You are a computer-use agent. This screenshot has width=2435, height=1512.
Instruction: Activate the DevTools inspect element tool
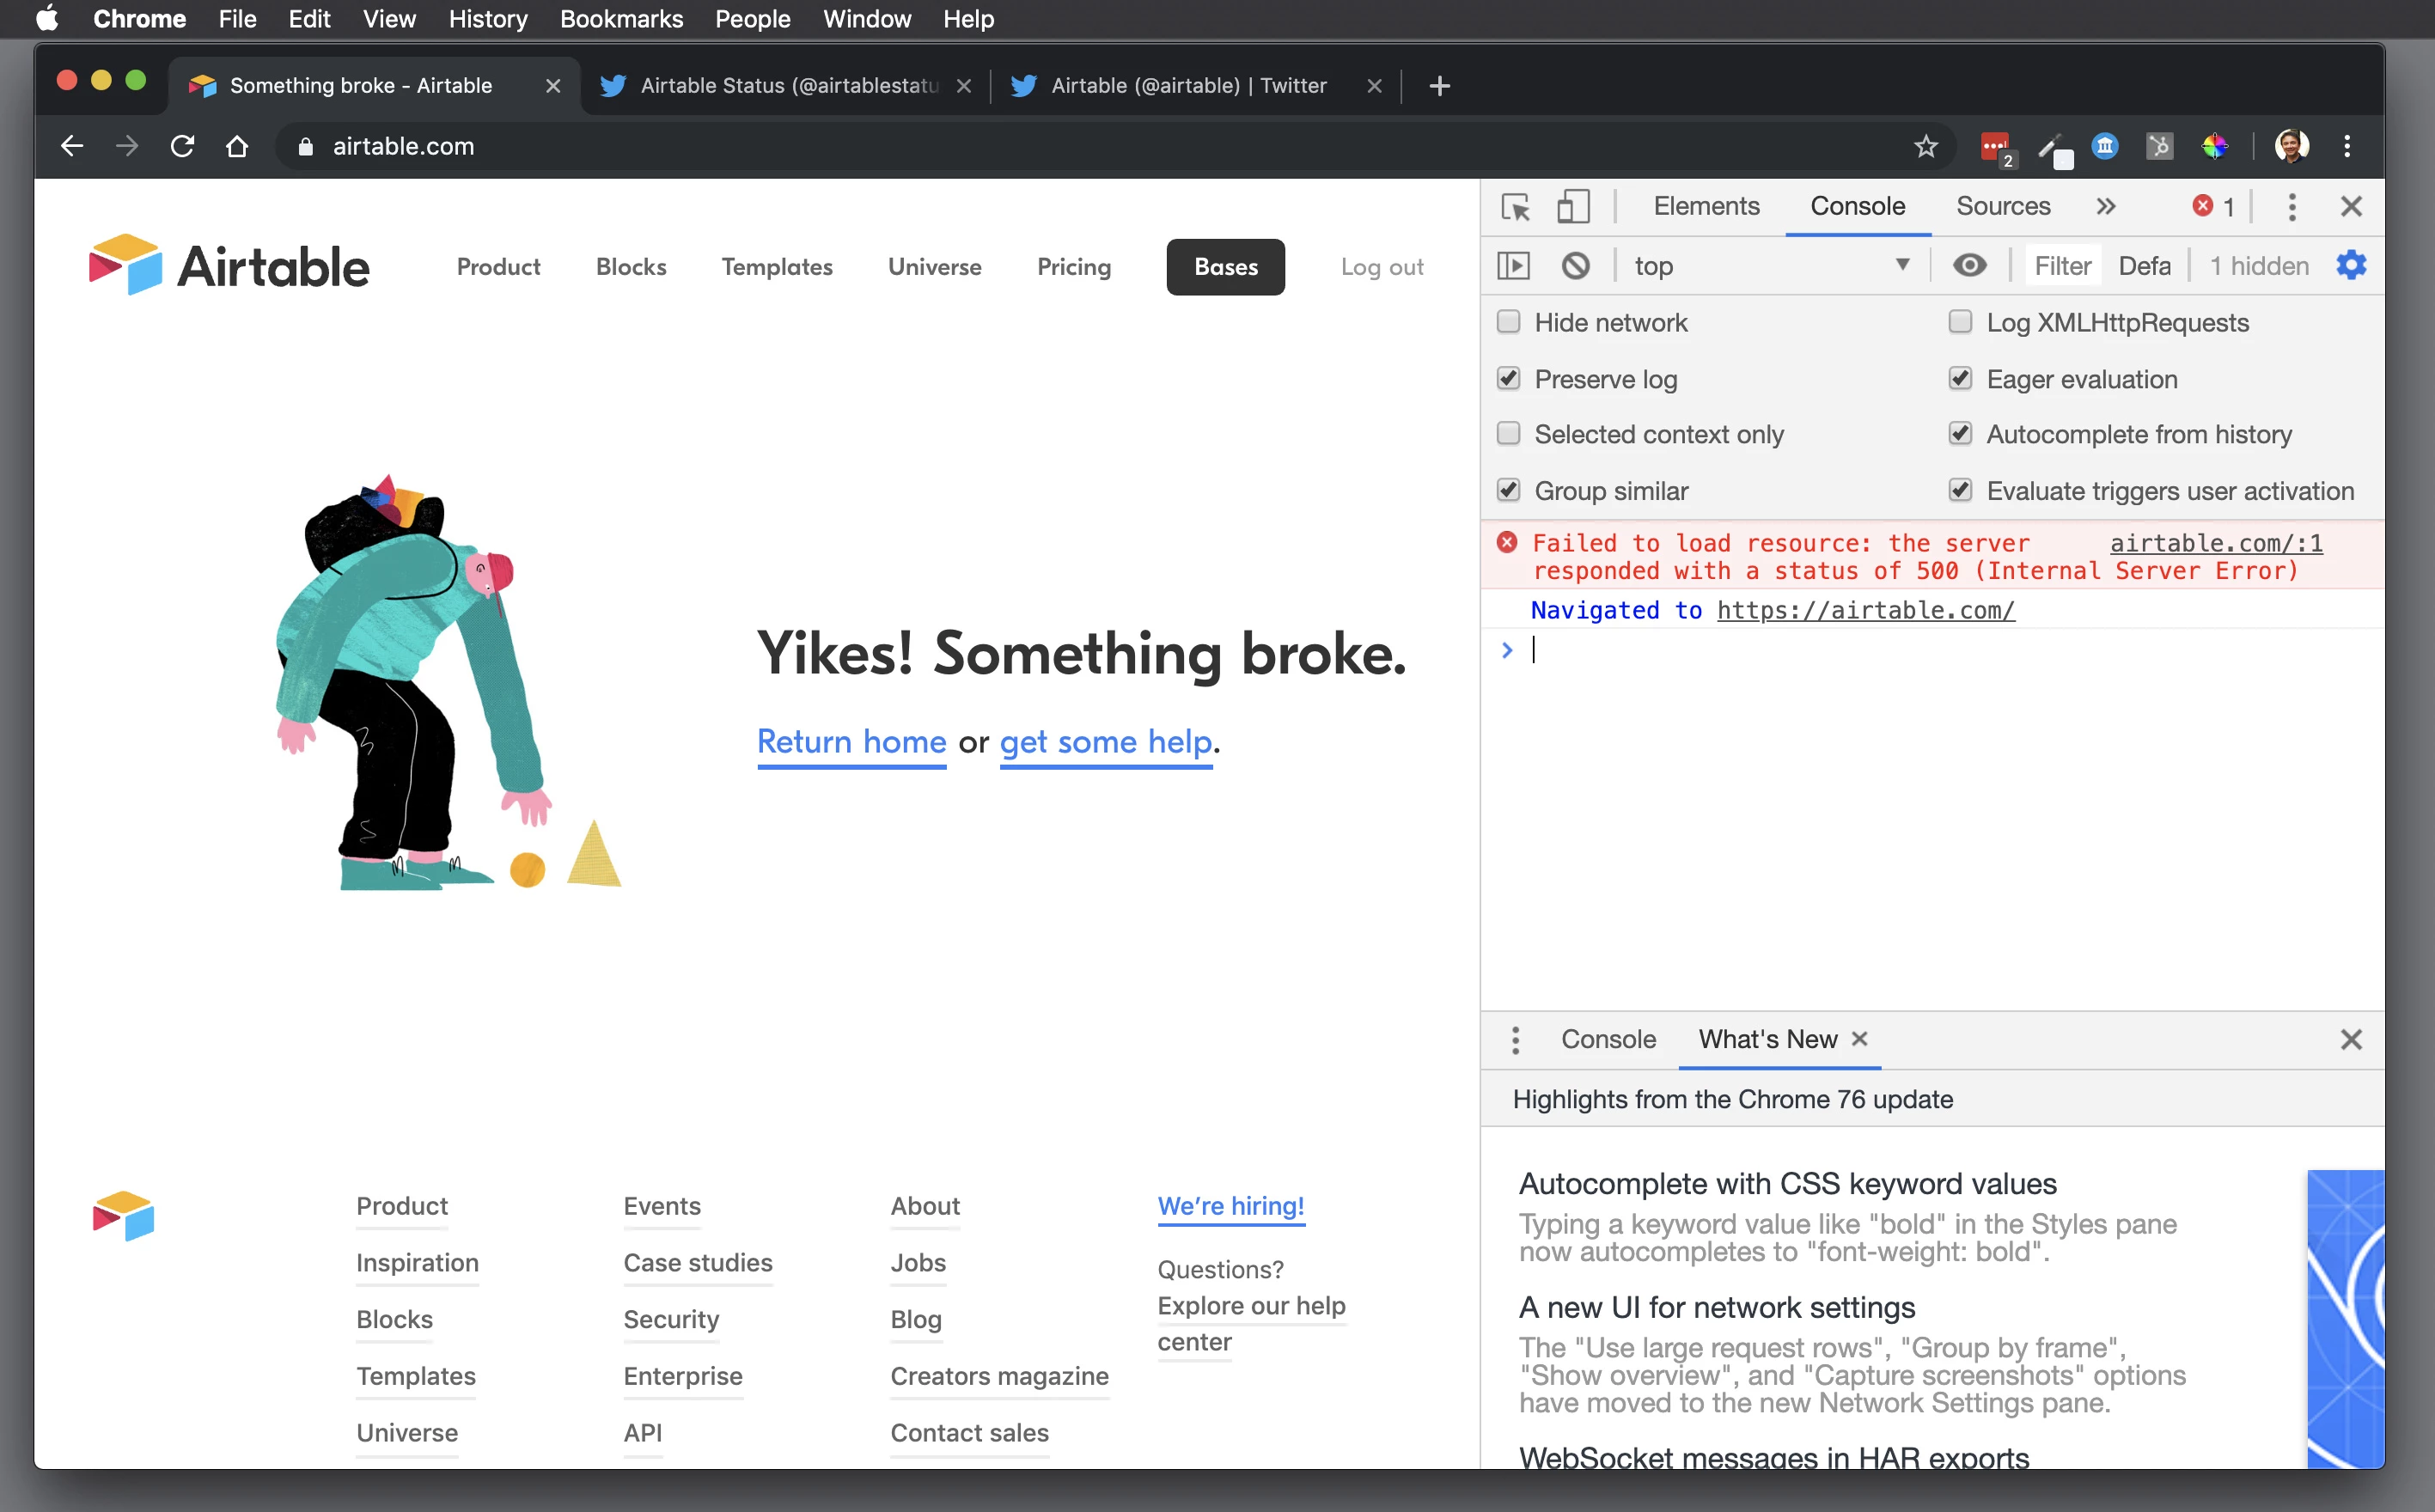1515,207
